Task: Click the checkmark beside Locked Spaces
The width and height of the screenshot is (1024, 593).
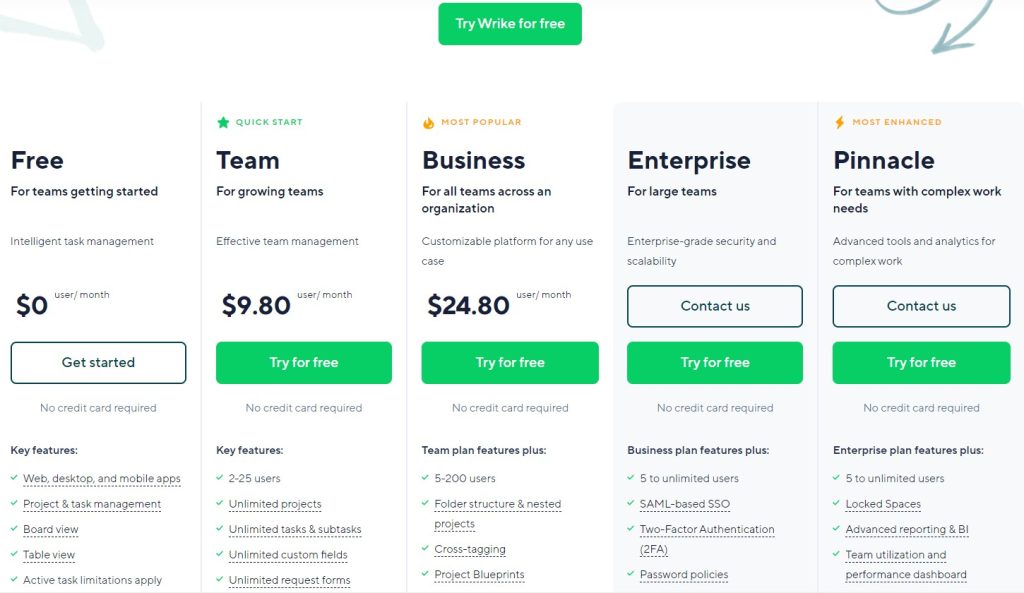Action: click(x=838, y=504)
